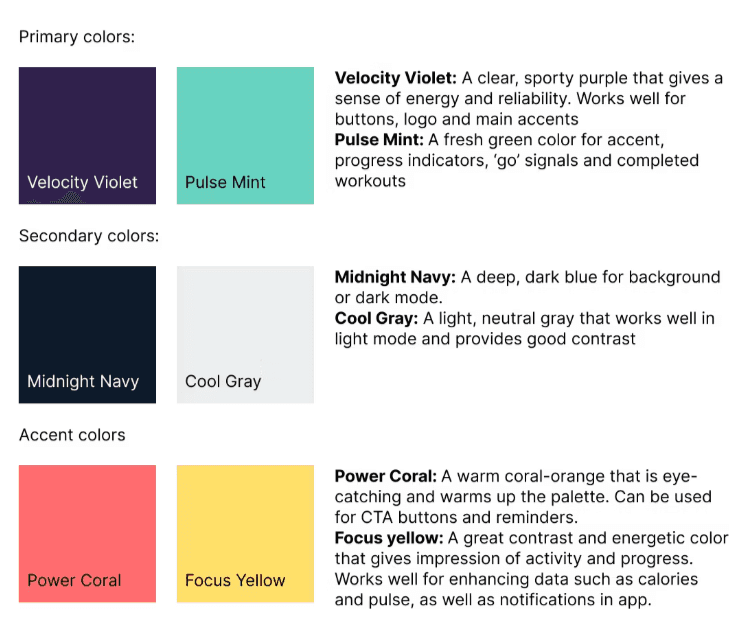This screenshot has width=740, height=624.
Task: Click the Secondary colors heading
Action: pos(89,236)
